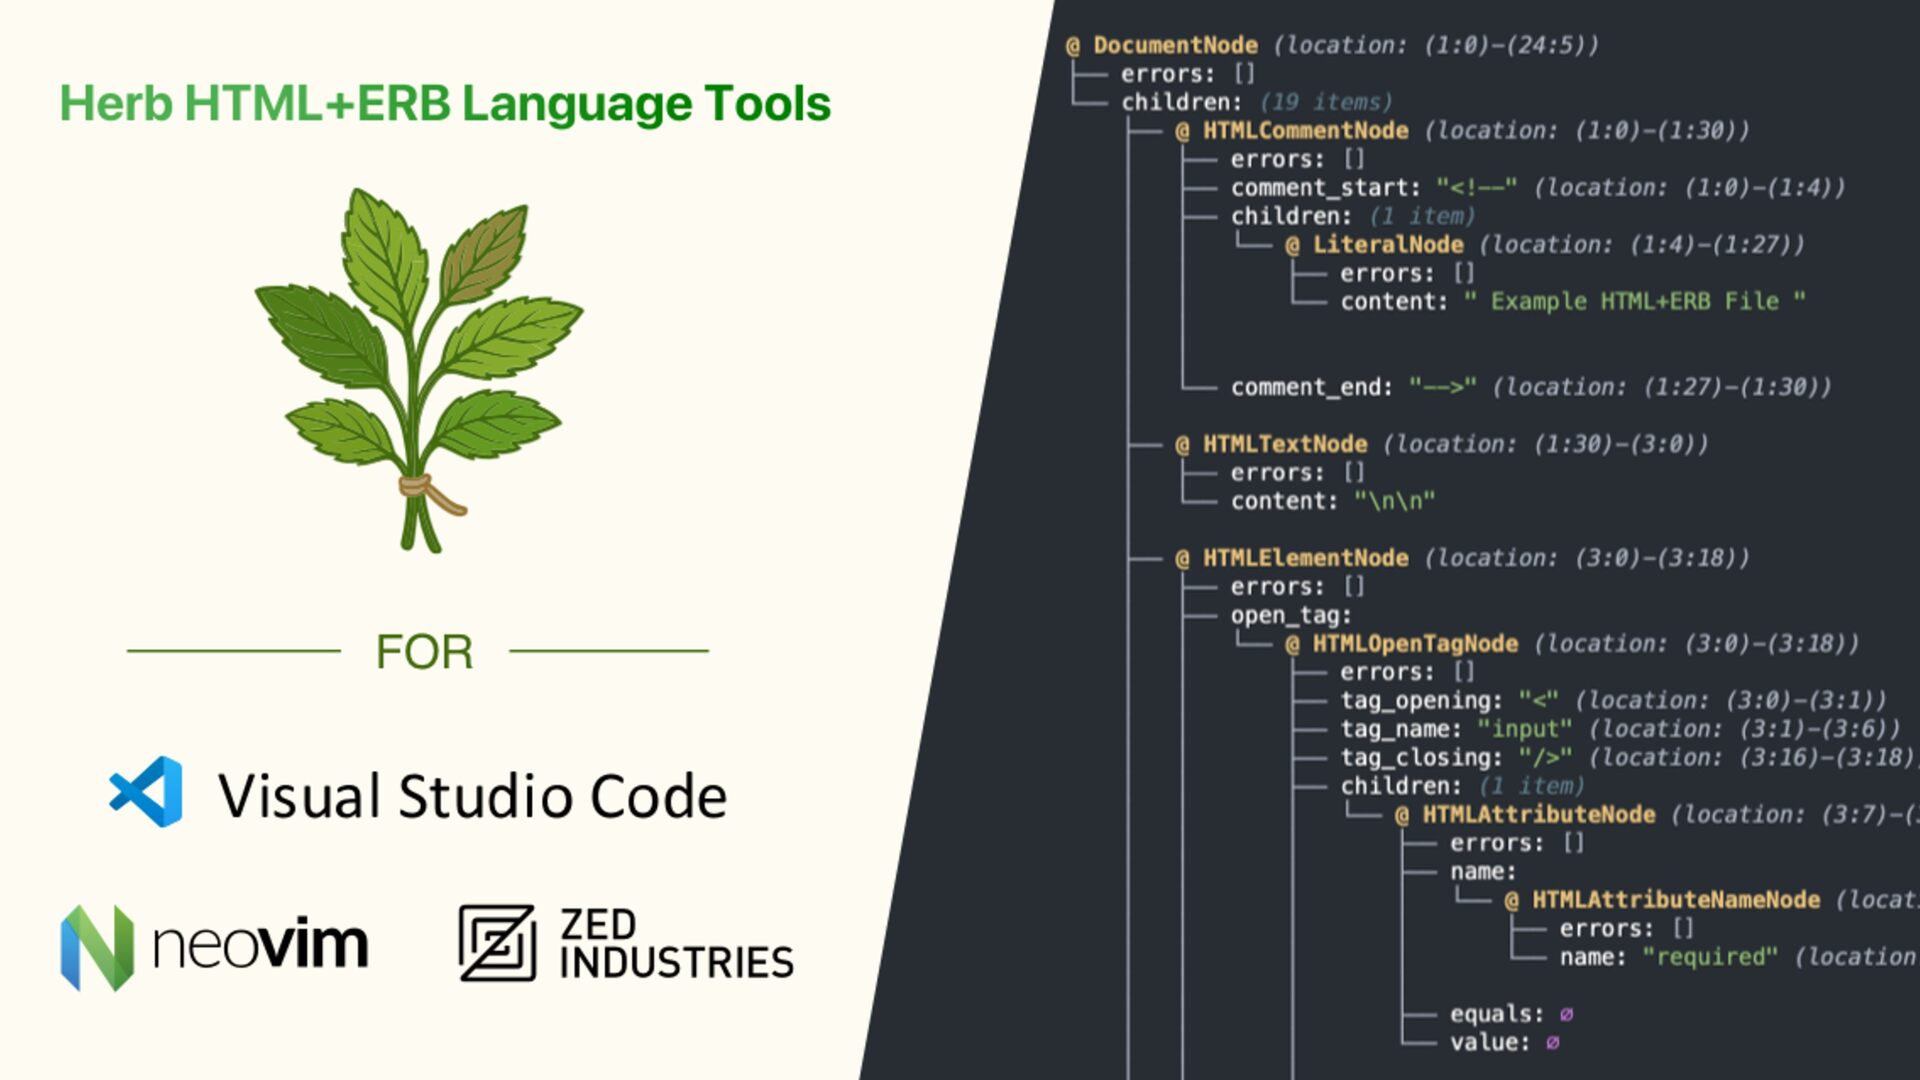Click the ZED INDUSTRIES wordmark text

tap(676, 944)
